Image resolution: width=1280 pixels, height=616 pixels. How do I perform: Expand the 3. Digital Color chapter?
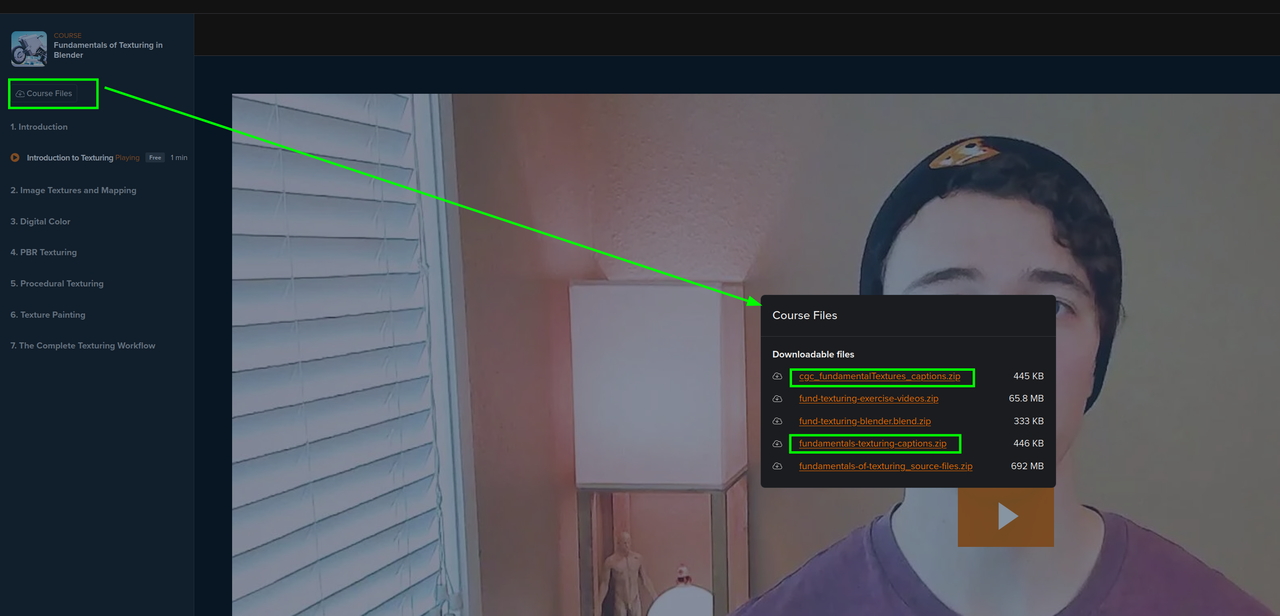click(40, 221)
